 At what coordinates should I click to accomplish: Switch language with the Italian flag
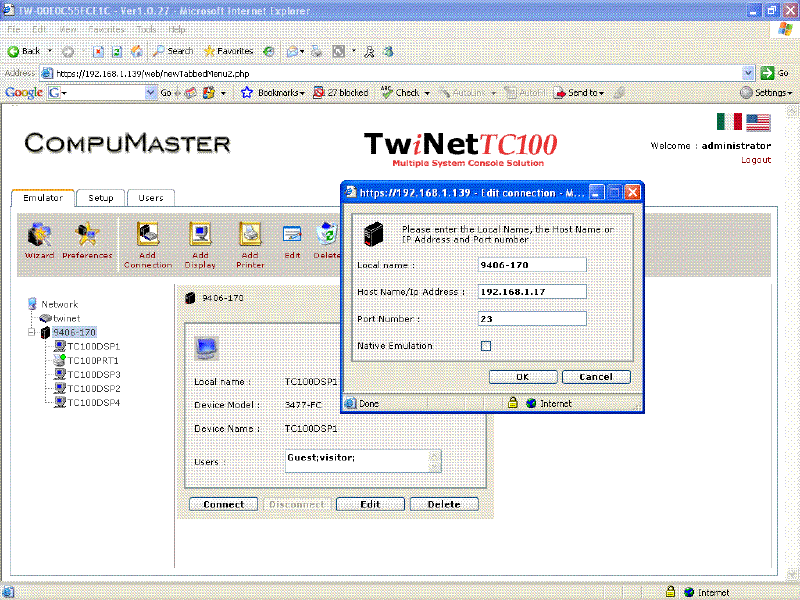tap(729, 122)
